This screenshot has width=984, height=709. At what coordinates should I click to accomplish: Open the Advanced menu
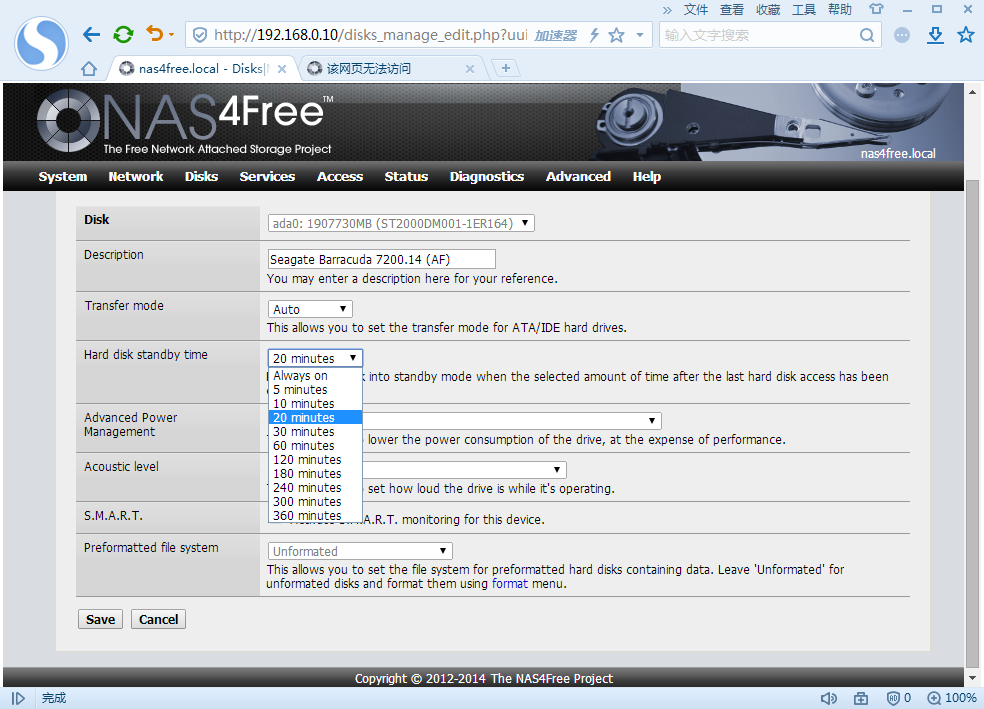click(578, 176)
